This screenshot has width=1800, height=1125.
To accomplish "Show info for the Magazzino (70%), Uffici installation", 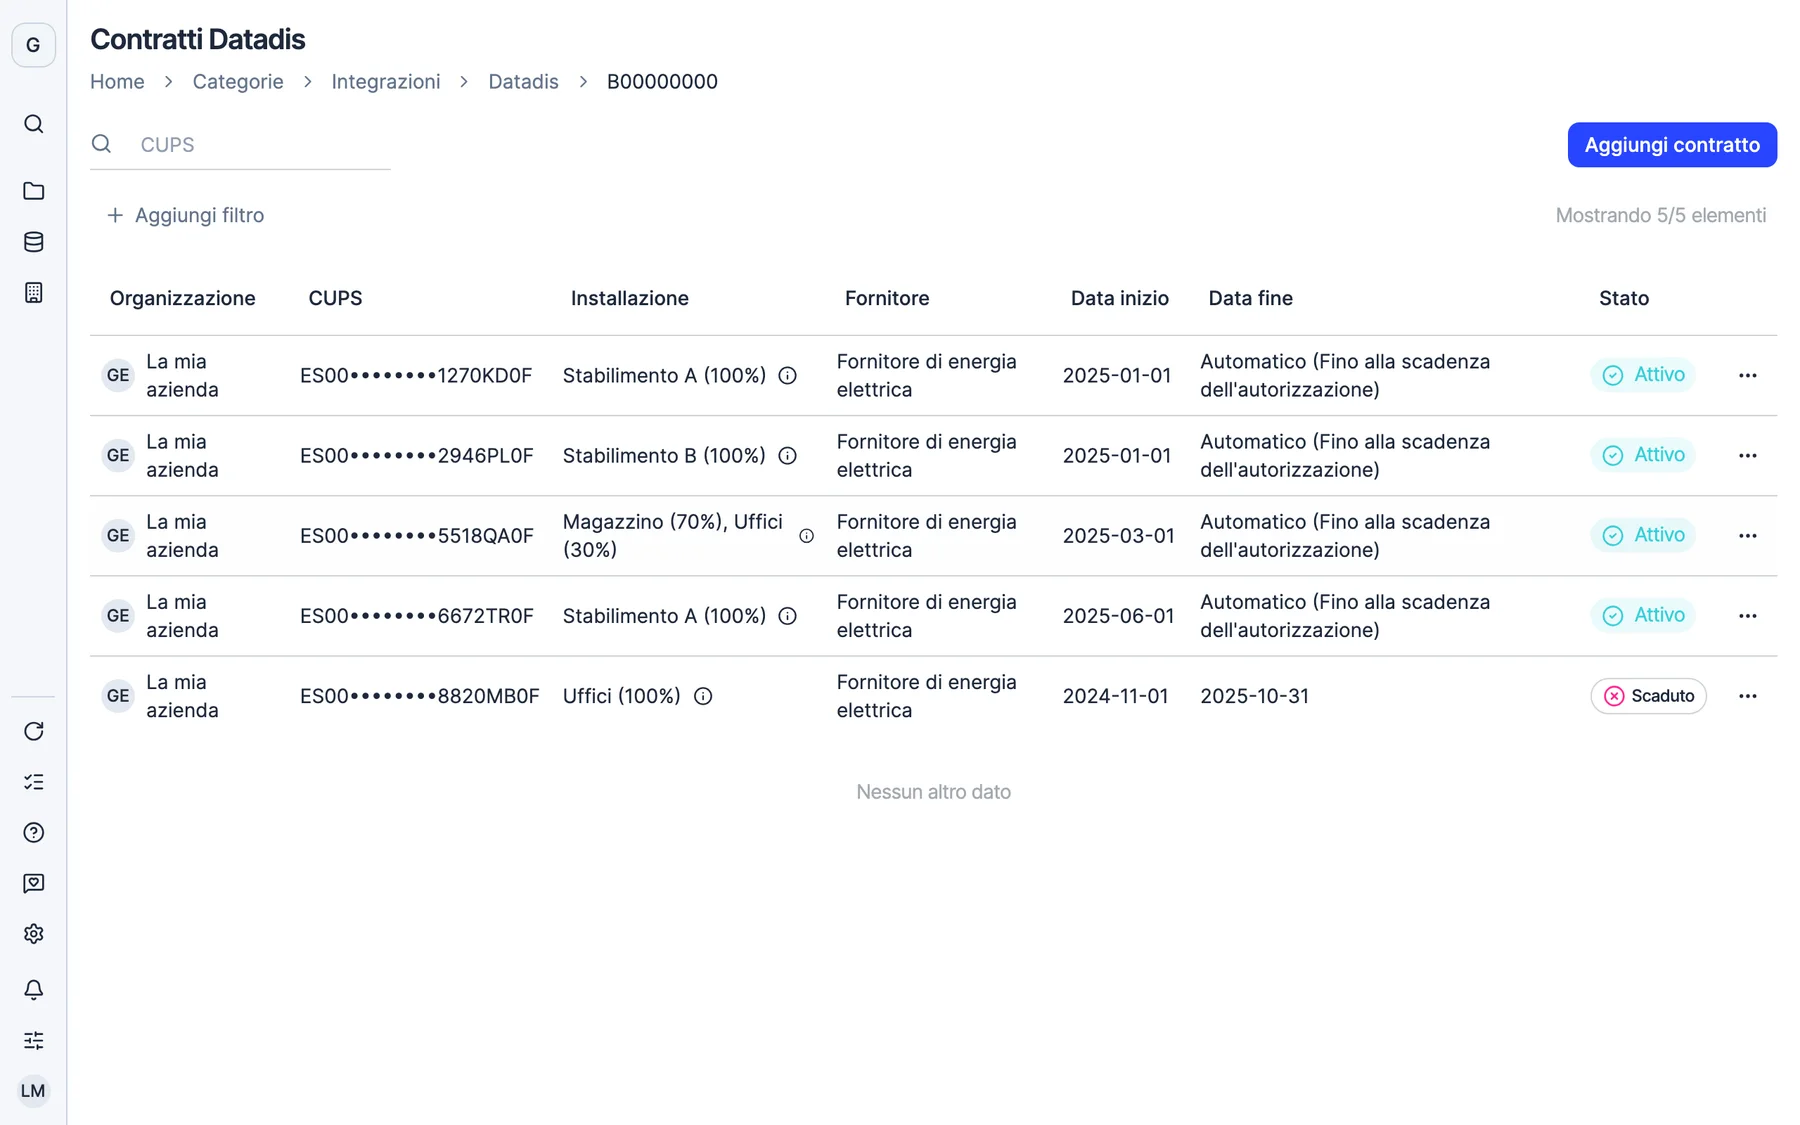I will [806, 536].
